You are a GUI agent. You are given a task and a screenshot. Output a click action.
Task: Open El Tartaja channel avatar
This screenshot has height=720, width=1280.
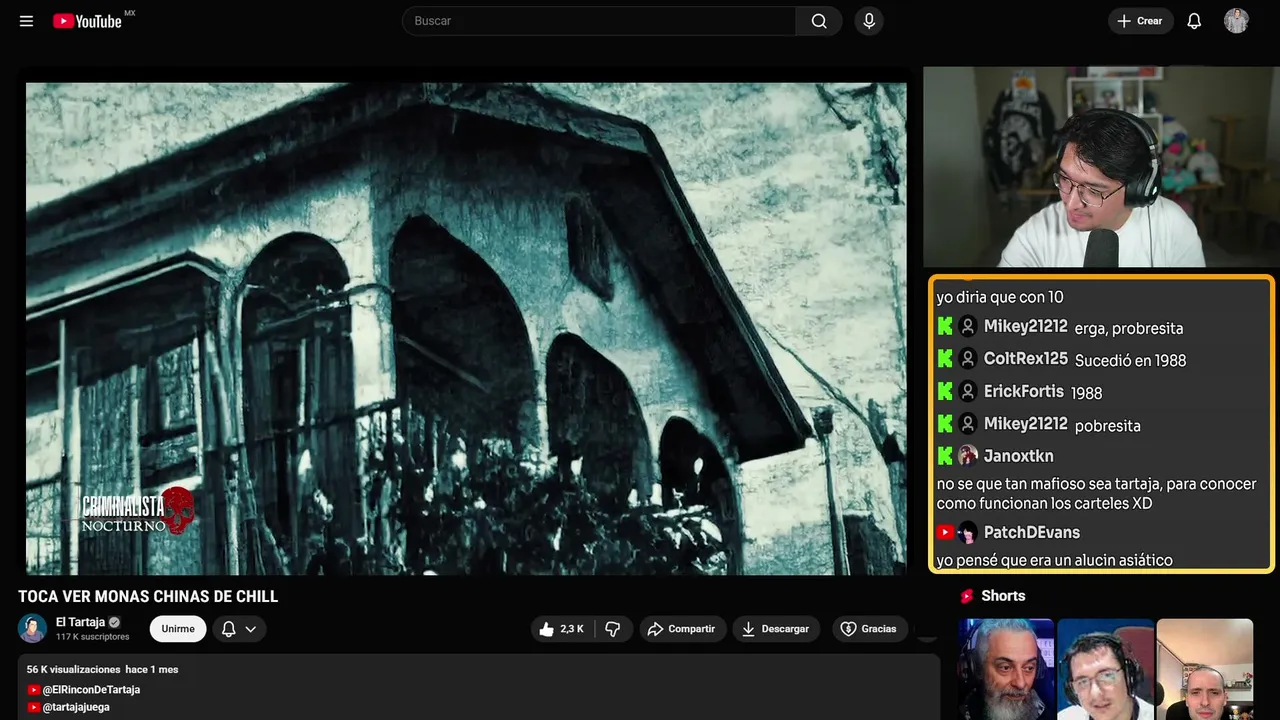click(32, 628)
